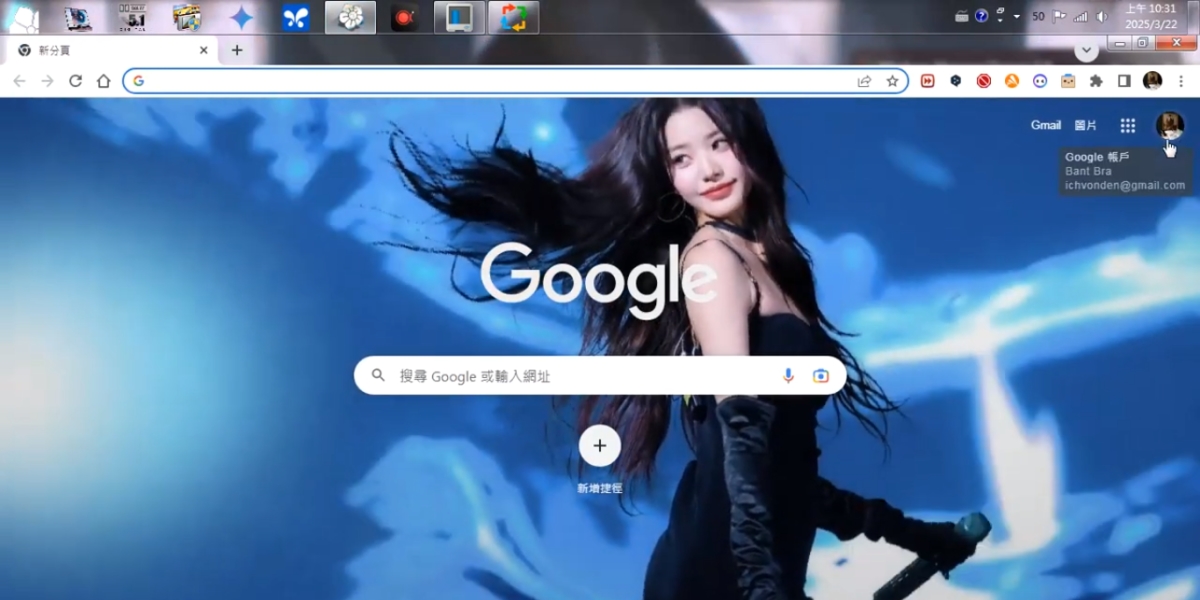Open the 圖片 images link

pyautogui.click(x=1085, y=125)
